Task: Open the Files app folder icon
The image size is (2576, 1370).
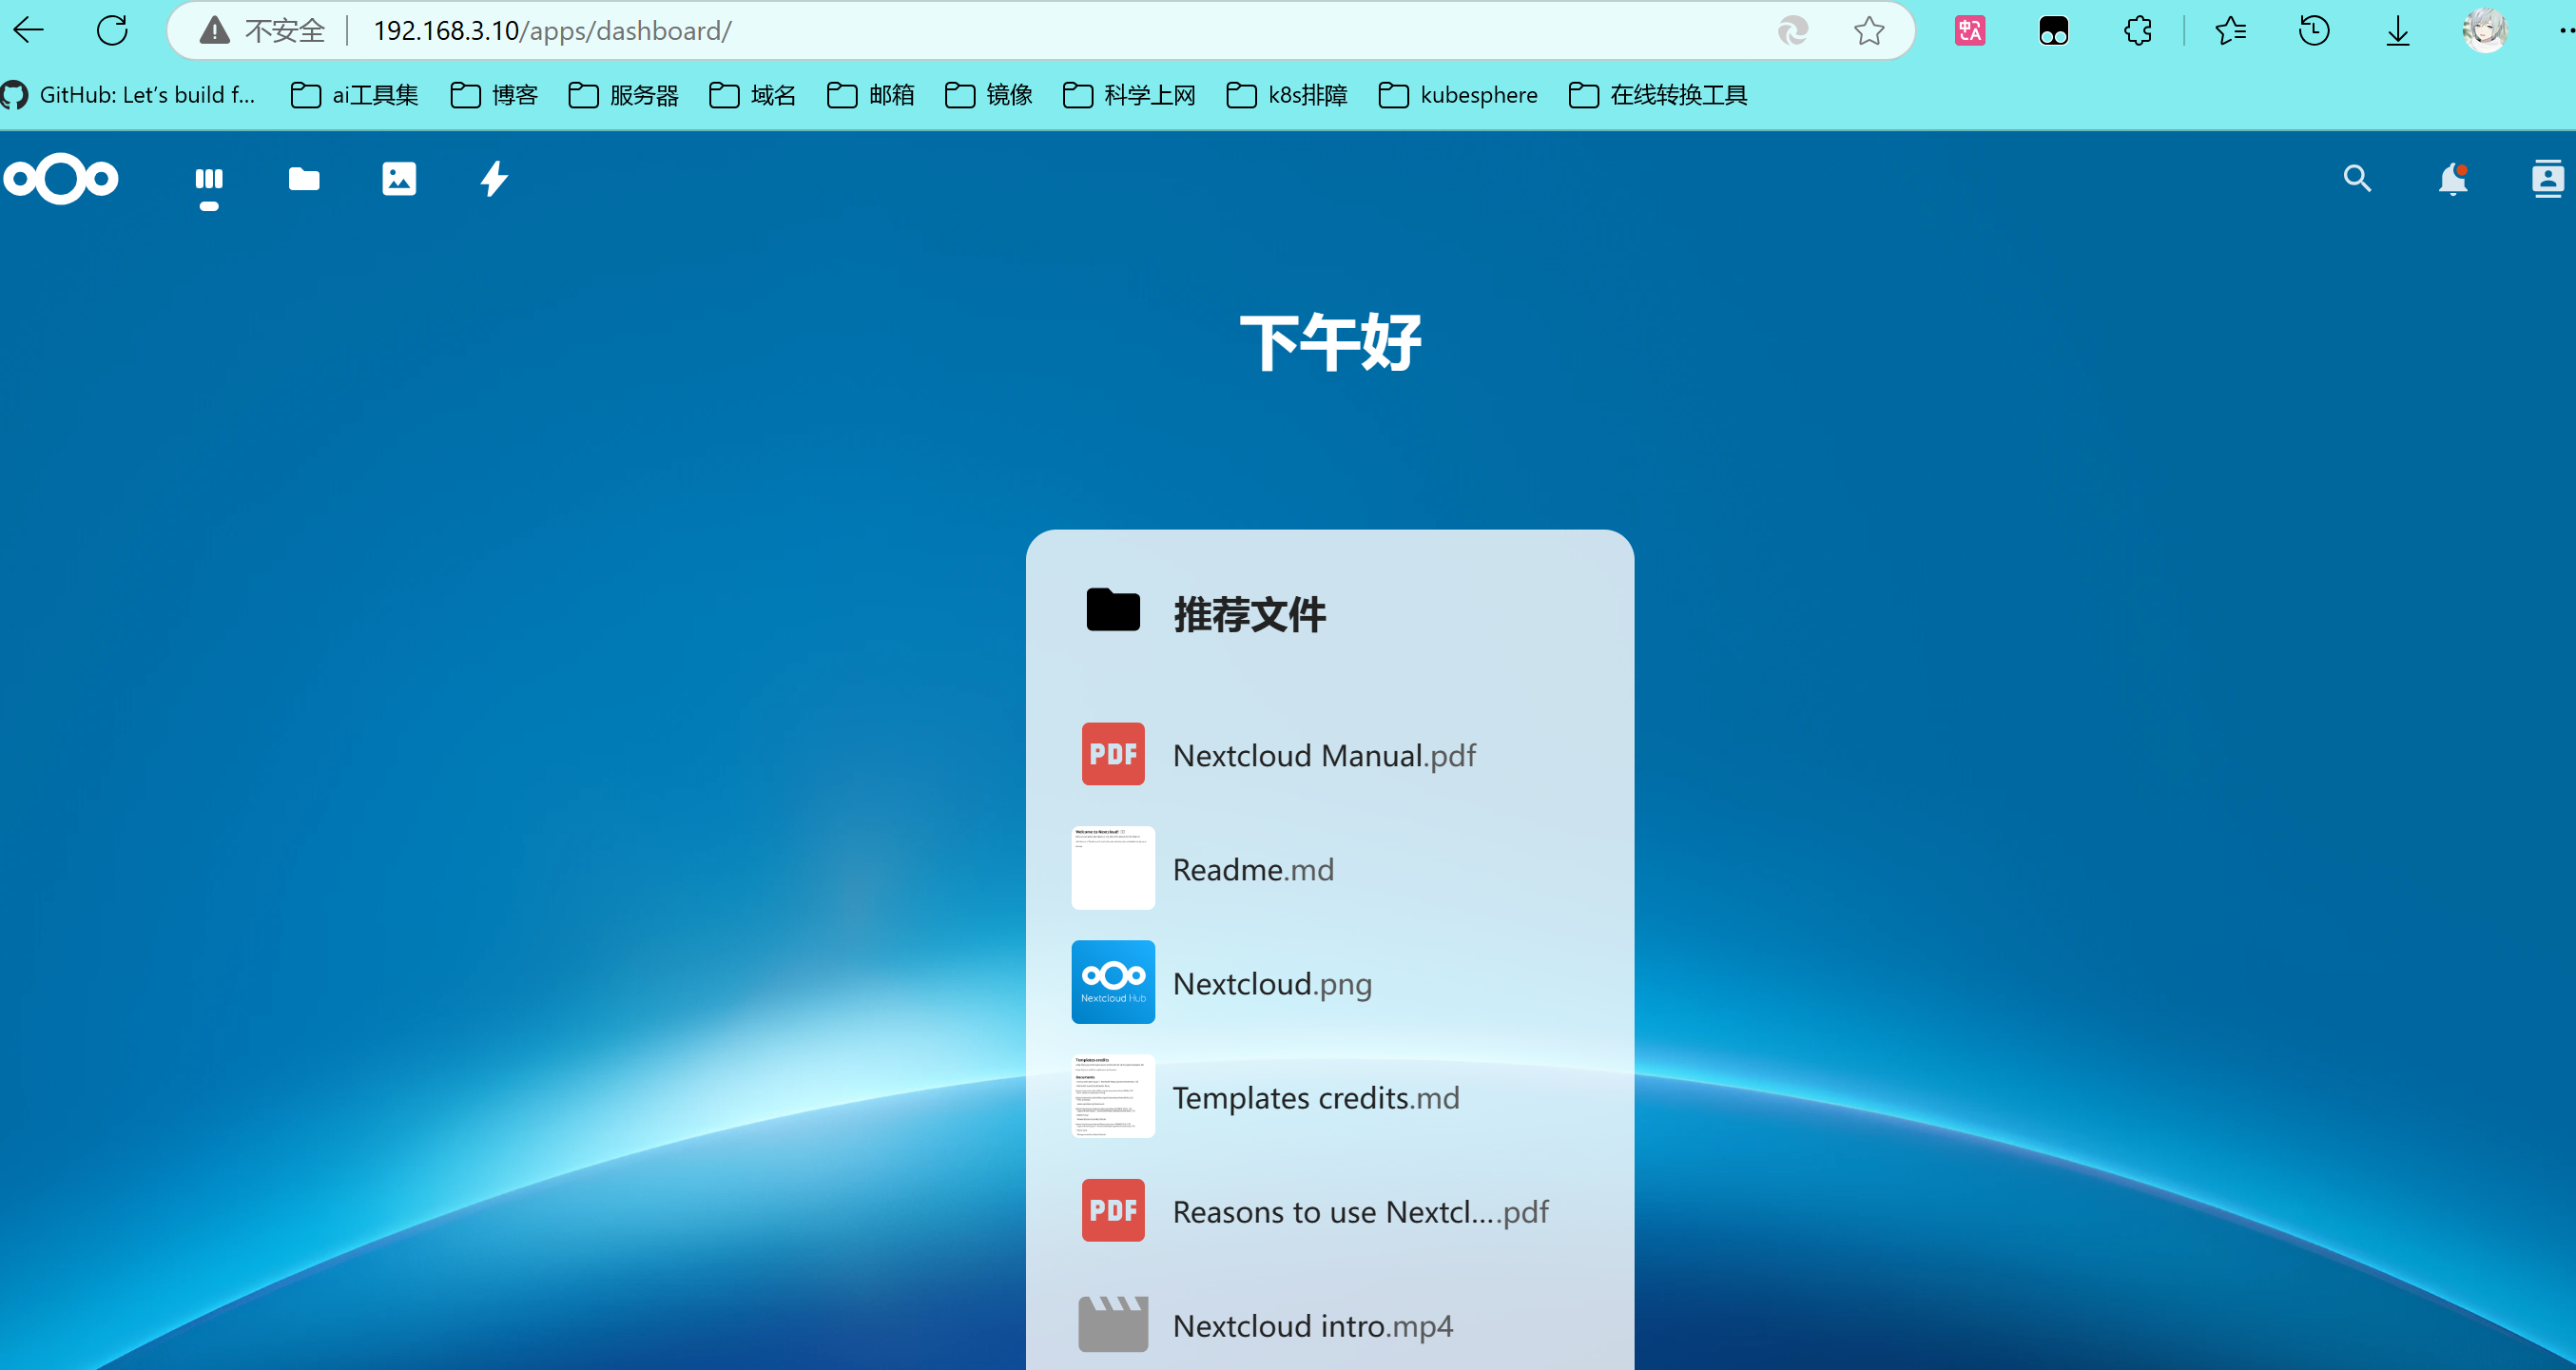Action: (x=304, y=180)
